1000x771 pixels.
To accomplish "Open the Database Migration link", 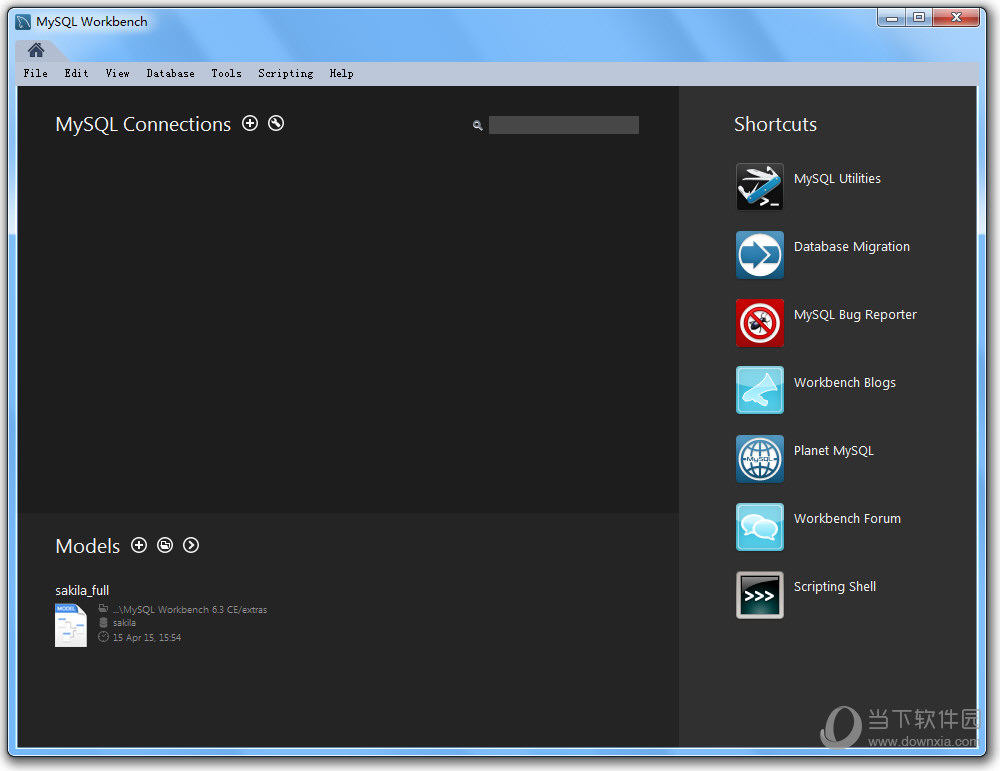I will pyautogui.click(x=851, y=247).
